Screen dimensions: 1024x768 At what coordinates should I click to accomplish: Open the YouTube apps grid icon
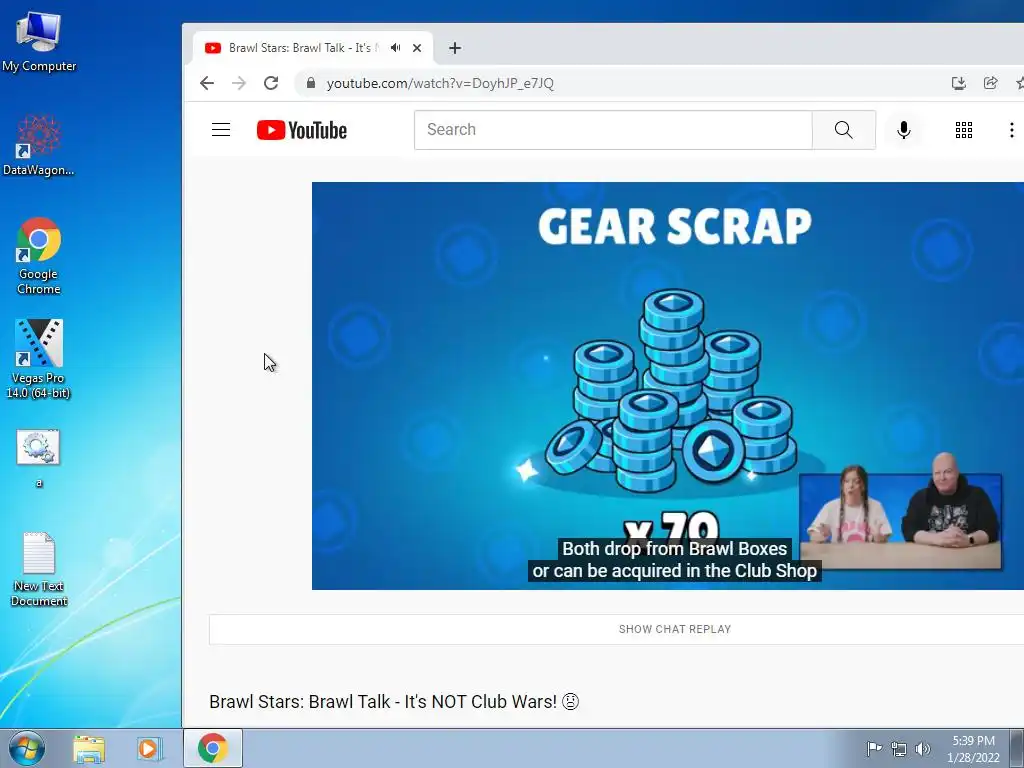click(x=964, y=130)
